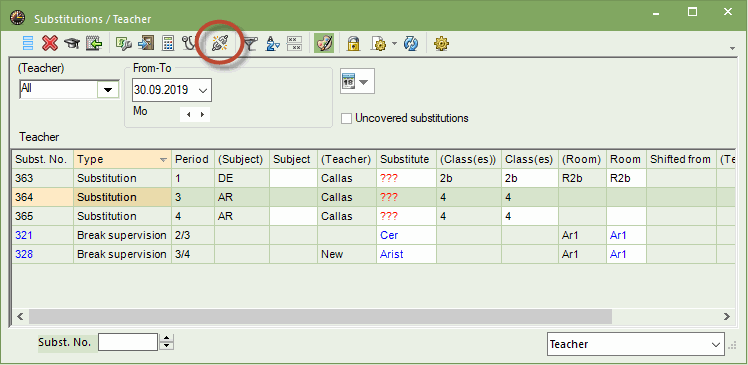This screenshot has height=365, width=748.
Task: Click the funnel filter icon
Action: [250, 44]
